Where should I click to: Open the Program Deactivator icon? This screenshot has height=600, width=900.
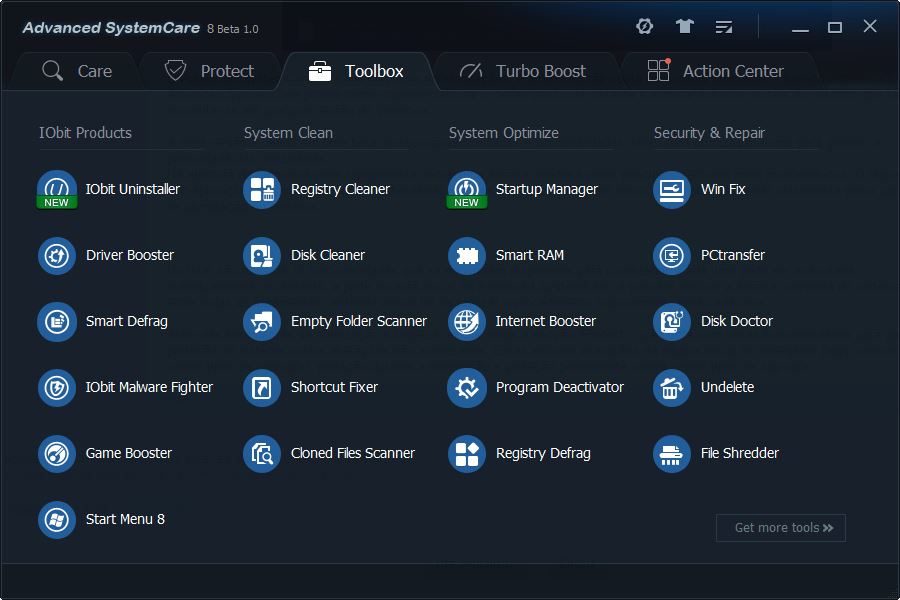point(467,388)
